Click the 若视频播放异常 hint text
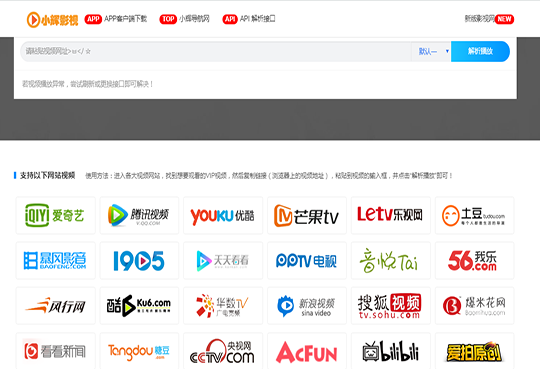Screen dimensions: 540x369 point(87,84)
